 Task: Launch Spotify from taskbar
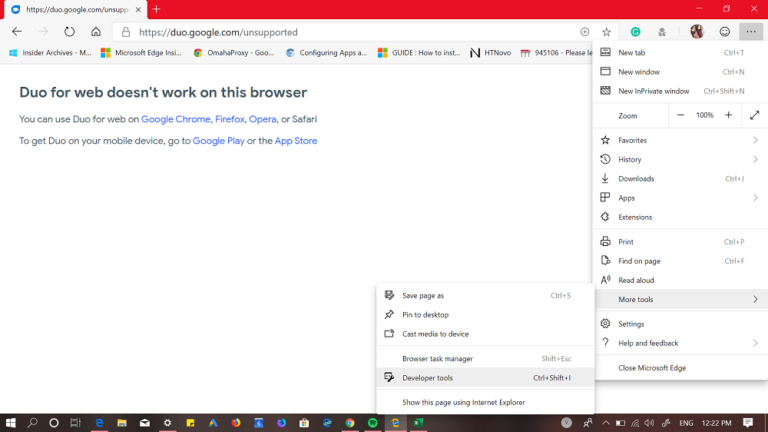pos(373,423)
